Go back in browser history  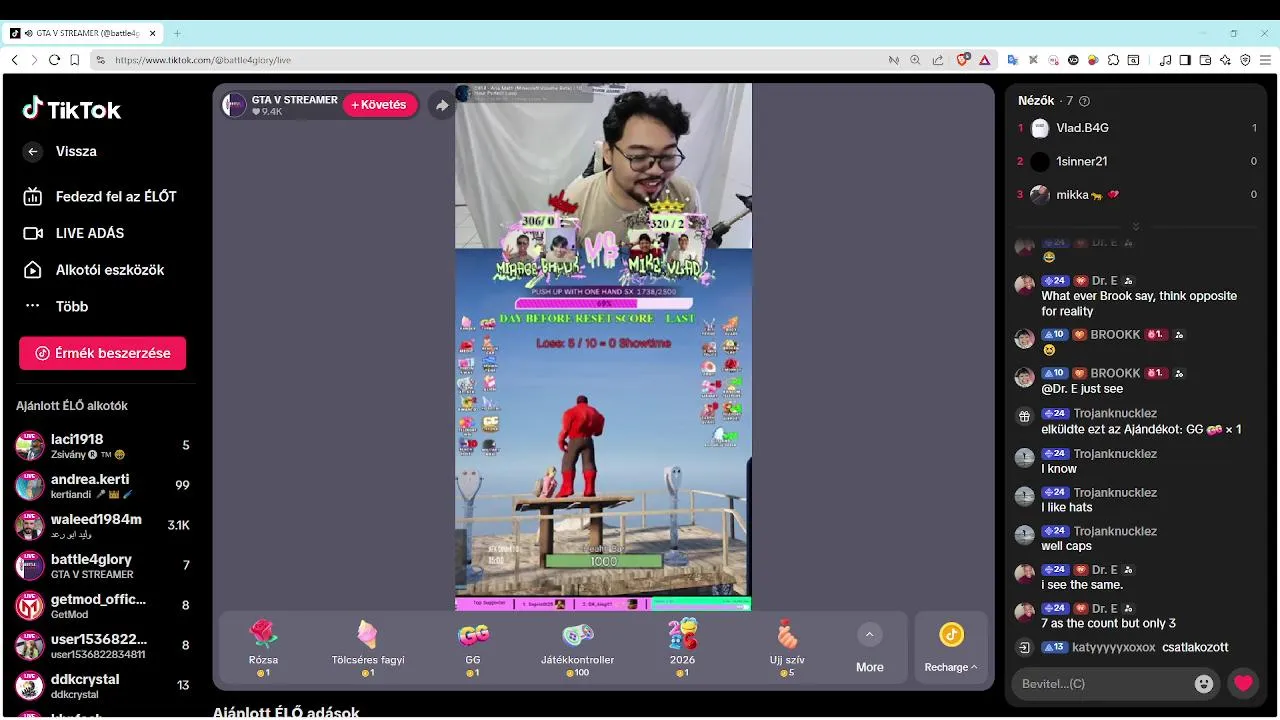(x=14, y=60)
